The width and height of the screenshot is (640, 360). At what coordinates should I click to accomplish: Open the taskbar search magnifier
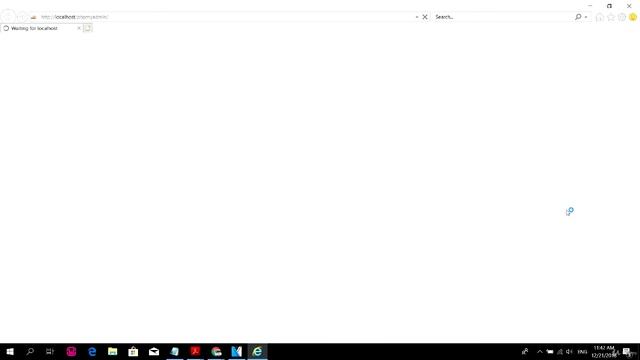tap(30, 351)
